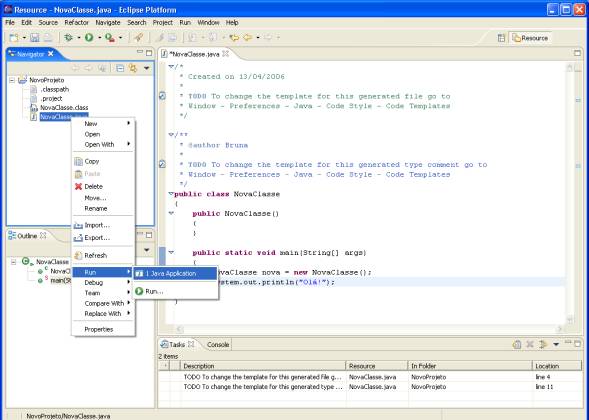Click the task marker on line 4
This screenshot has width=589, height=420.
(162, 96)
